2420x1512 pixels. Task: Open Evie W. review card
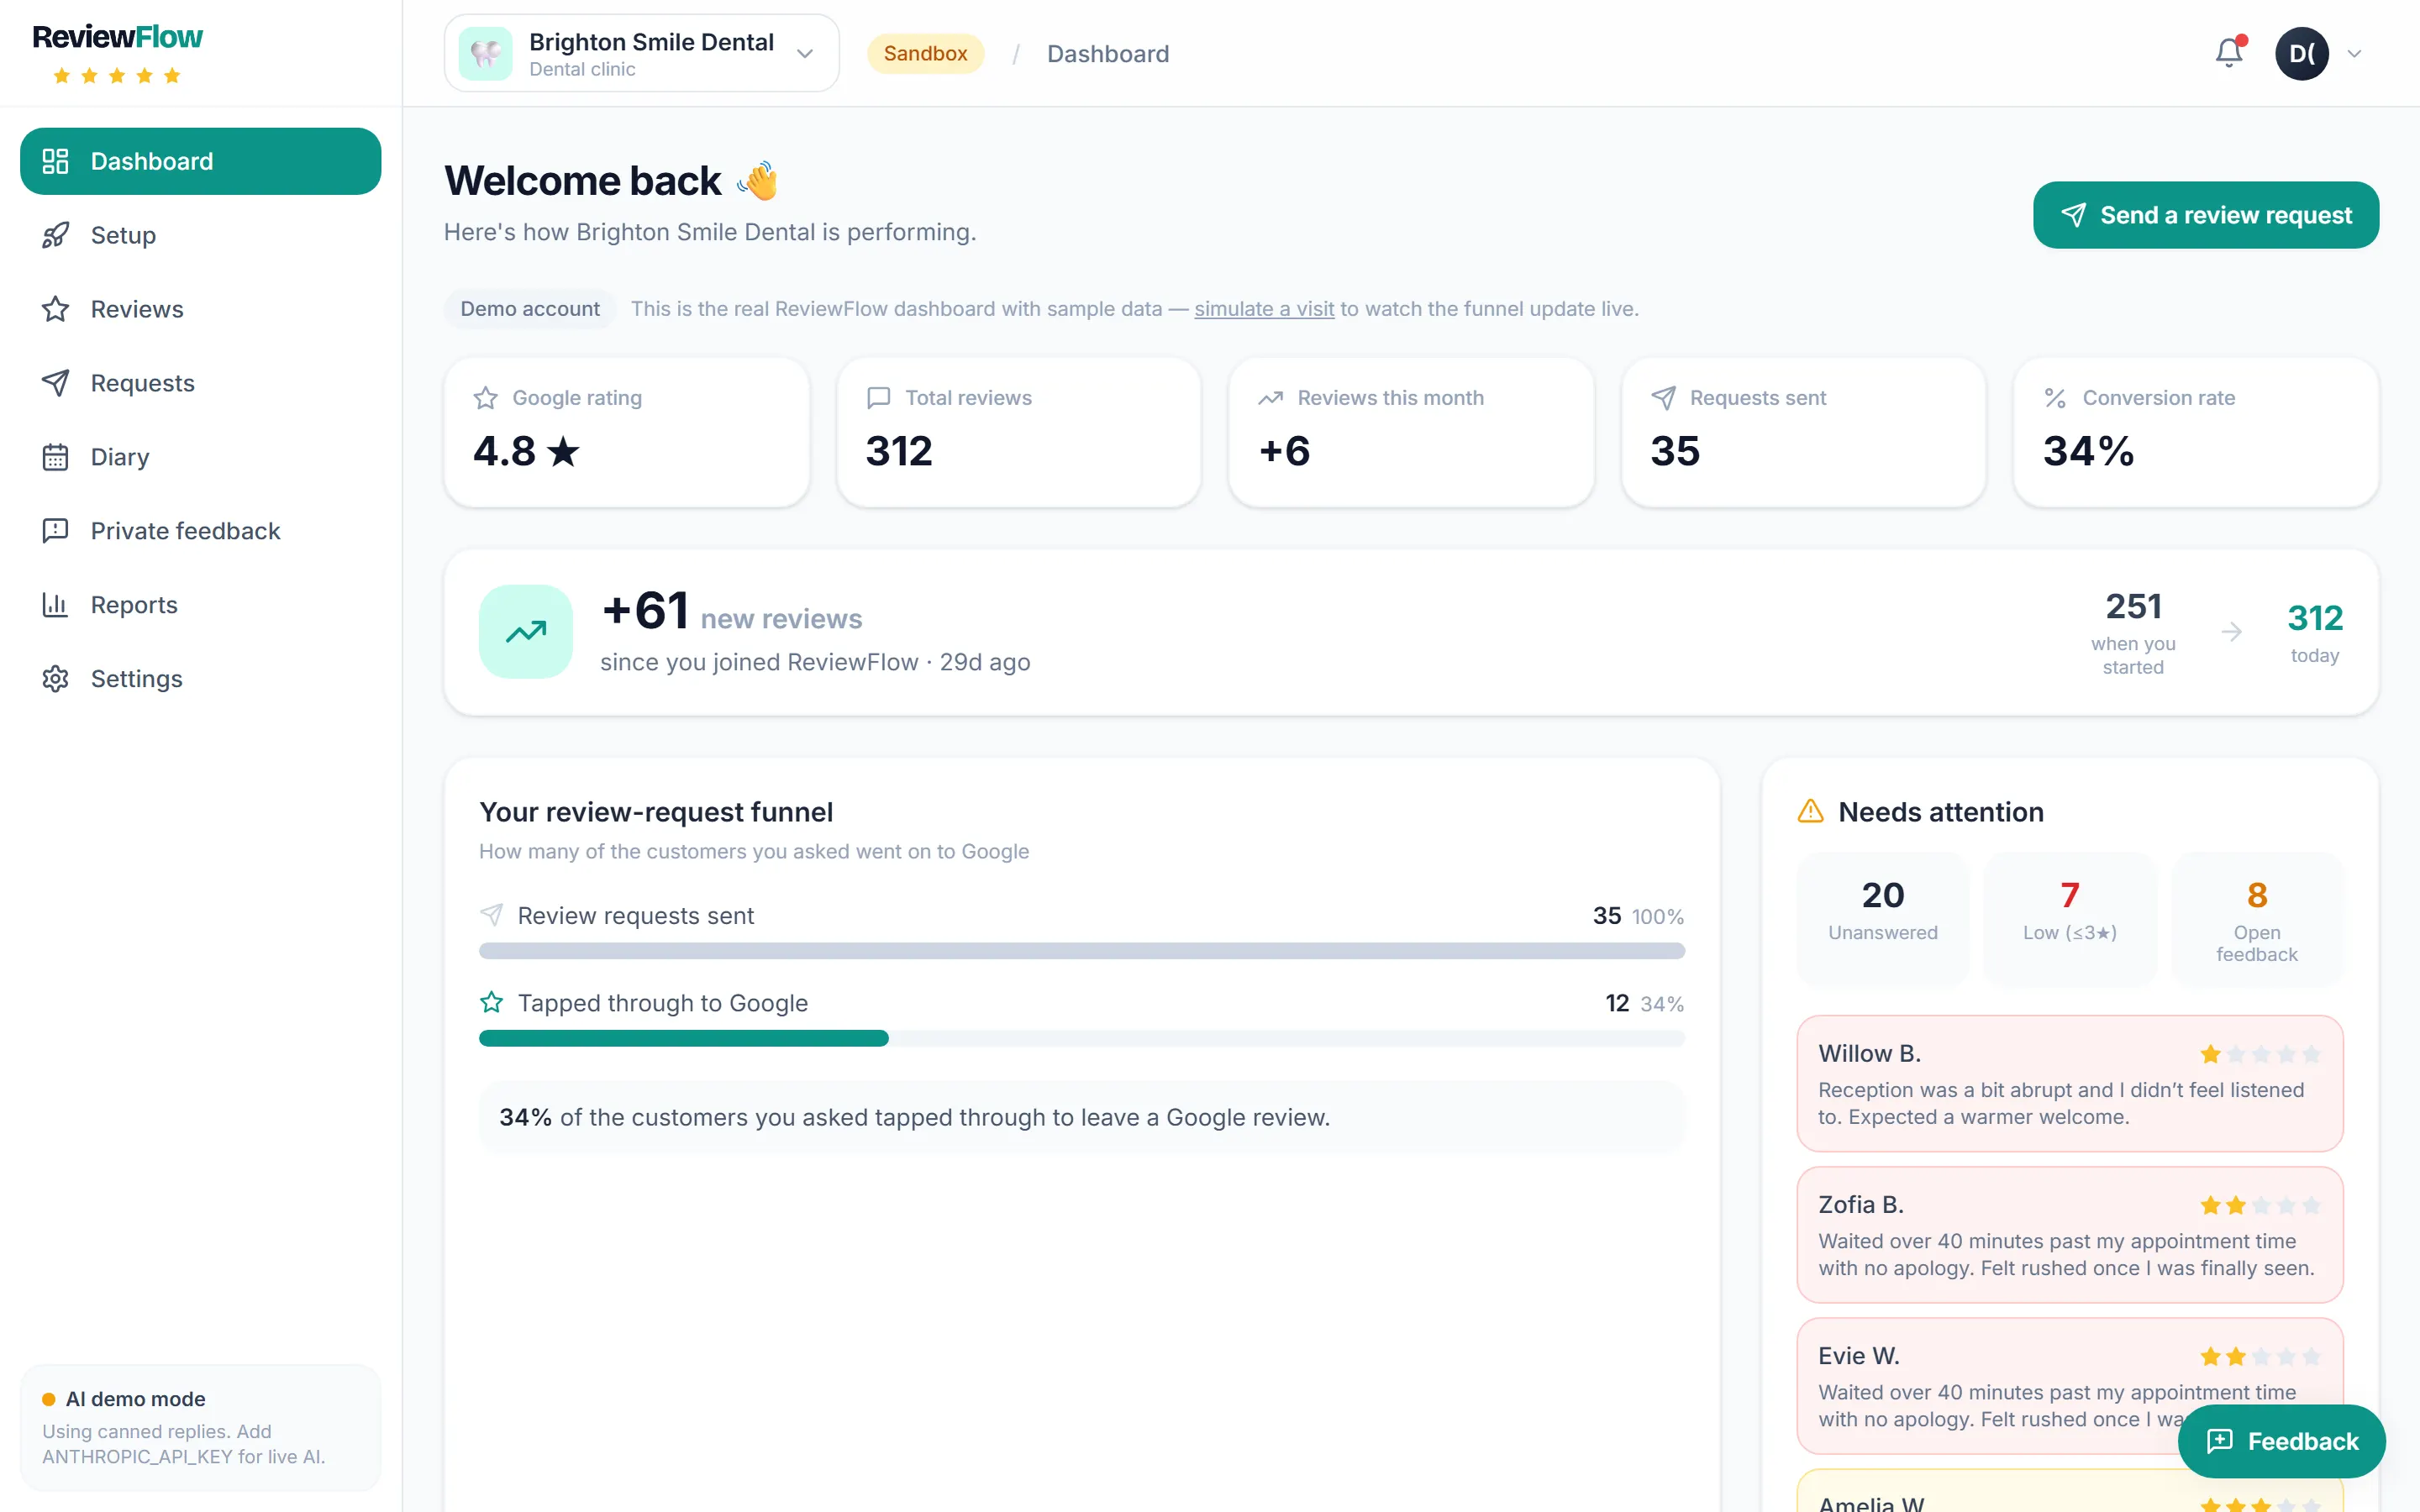coord(2070,1386)
